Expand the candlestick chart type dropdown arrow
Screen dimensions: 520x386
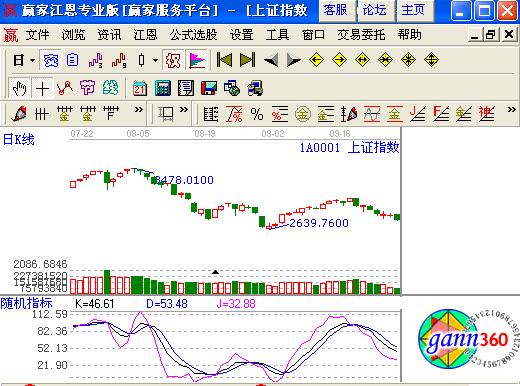(x=155, y=60)
